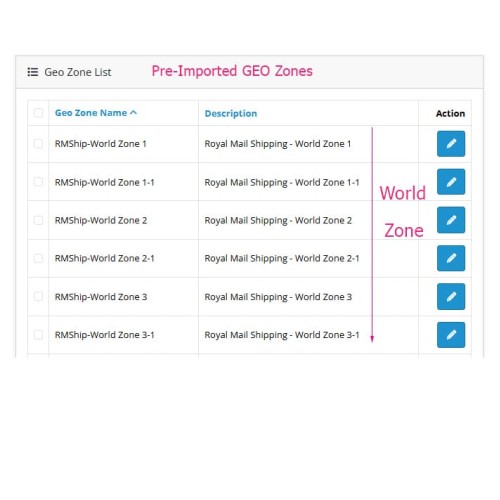Edit RMShip-World Zone 2 with pencil button
Screen dimensions: 500x500
tap(451, 220)
